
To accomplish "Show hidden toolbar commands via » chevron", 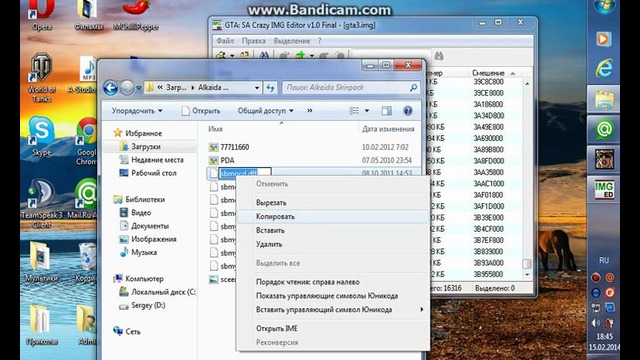I will click(x=310, y=111).
